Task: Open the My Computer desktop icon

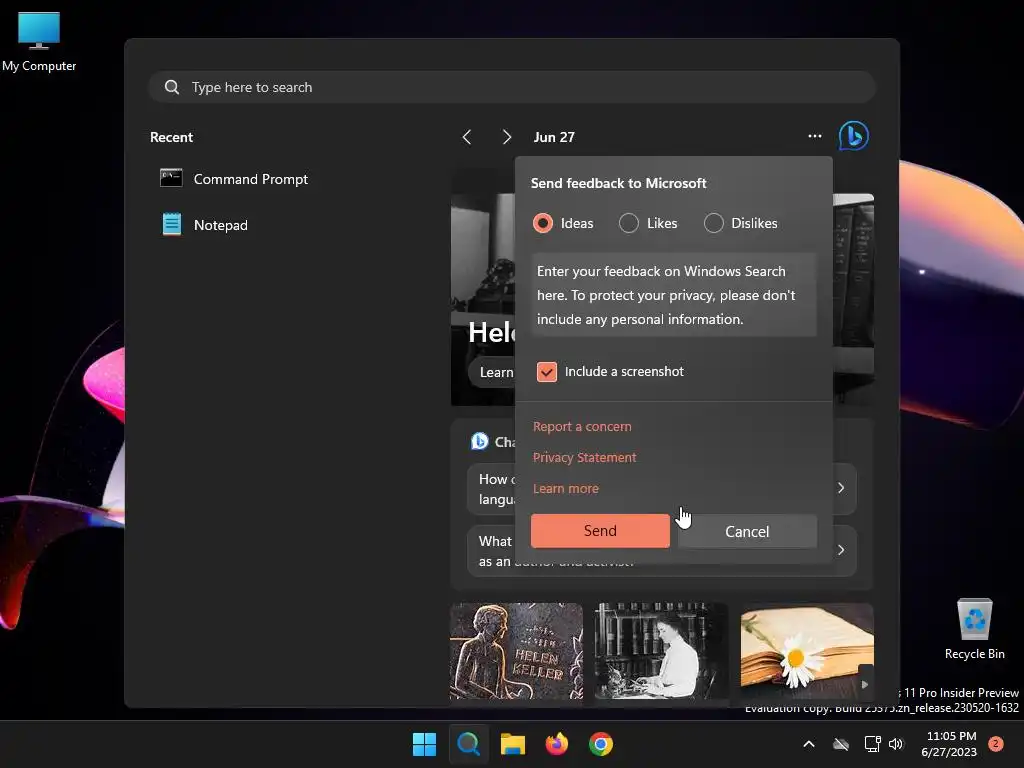Action: 39,42
